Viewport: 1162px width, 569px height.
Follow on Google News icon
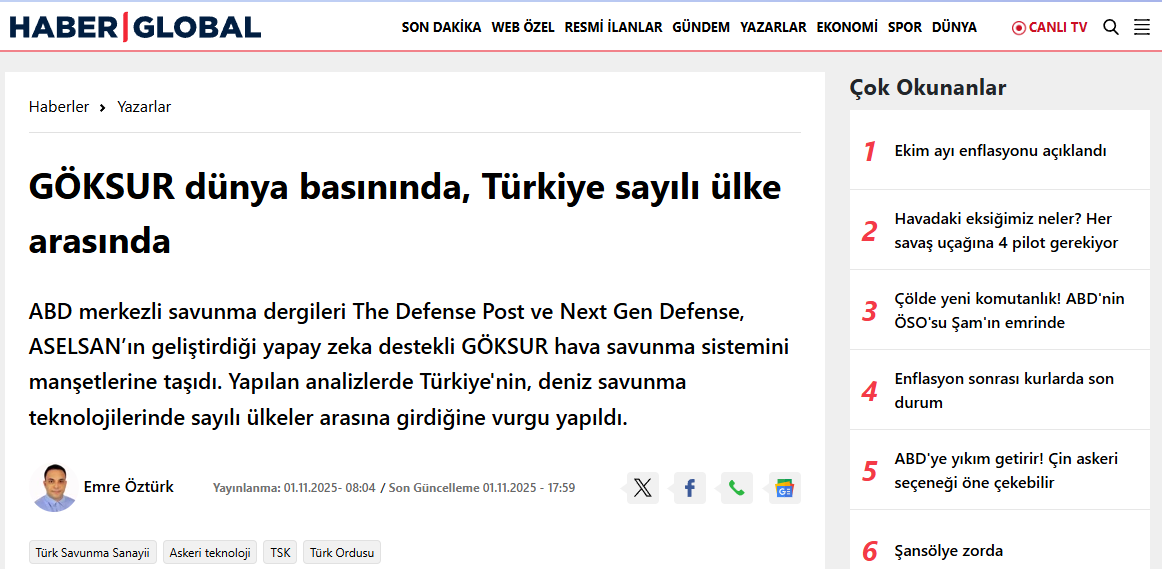pos(784,488)
